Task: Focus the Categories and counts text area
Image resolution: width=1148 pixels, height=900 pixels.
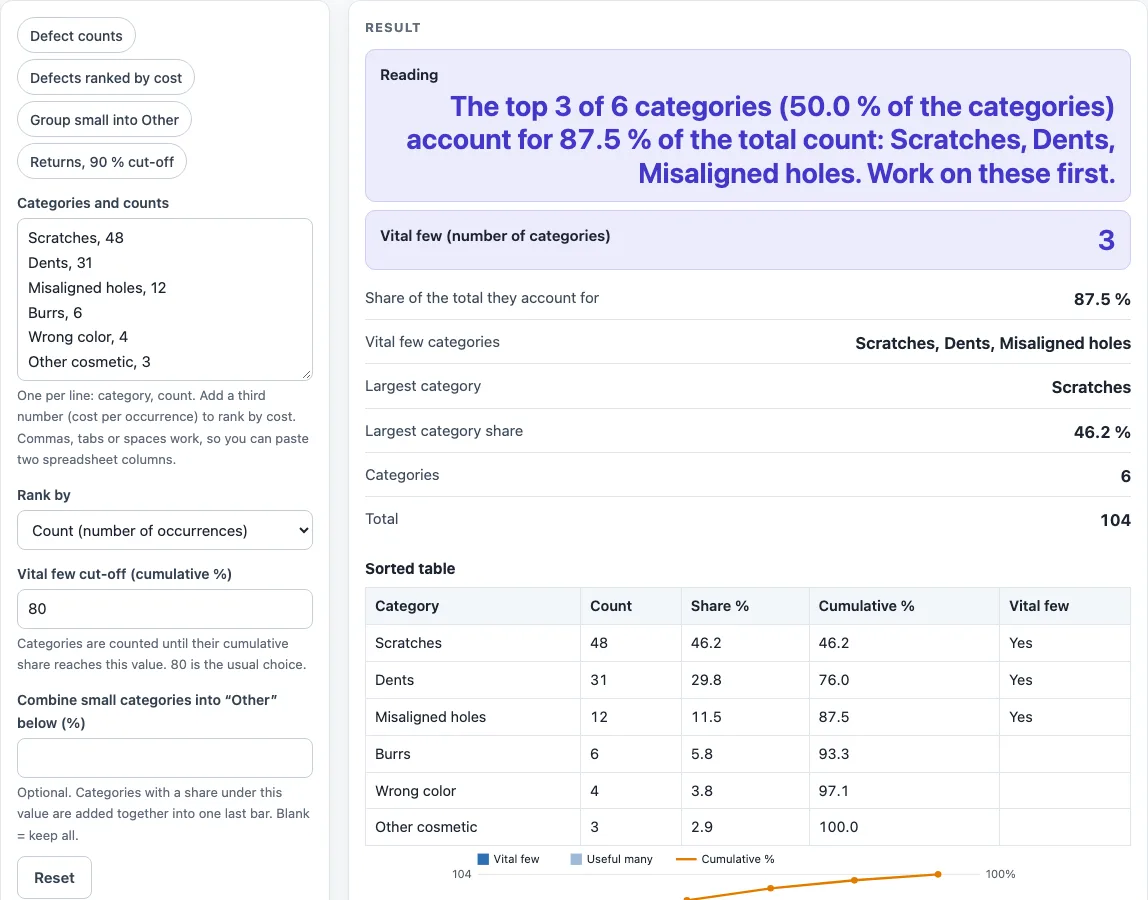Action: click(165, 300)
